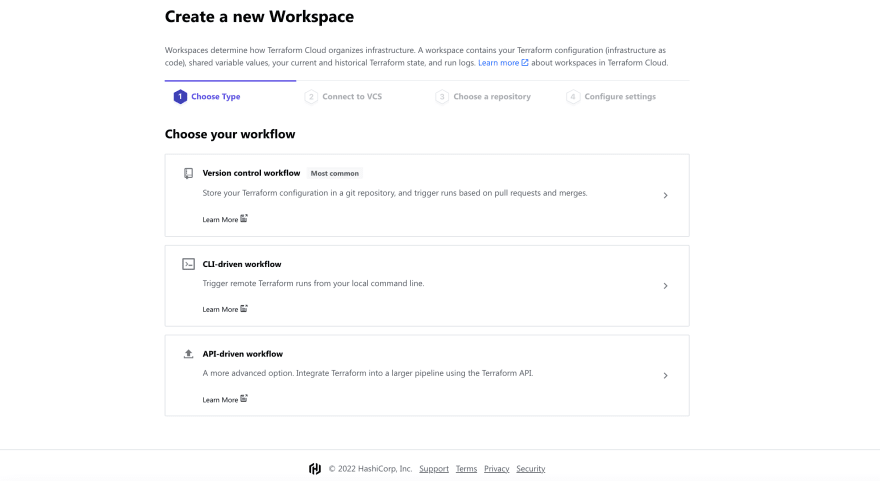
Task: Click the API-driven workflow upload icon
Action: coord(189,354)
